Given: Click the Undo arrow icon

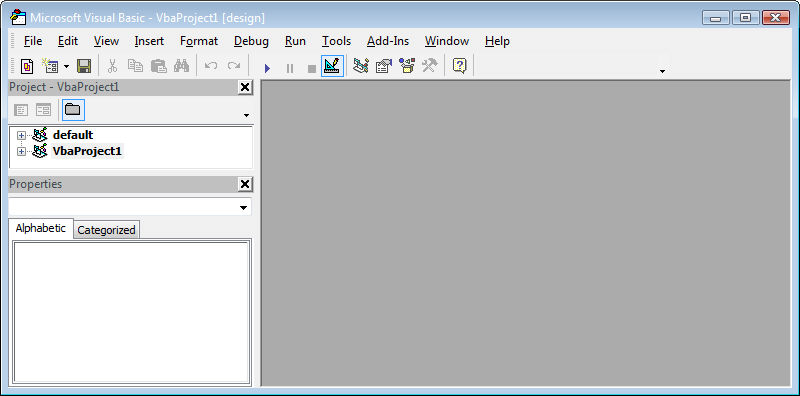Looking at the screenshot, I should (x=211, y=66).
